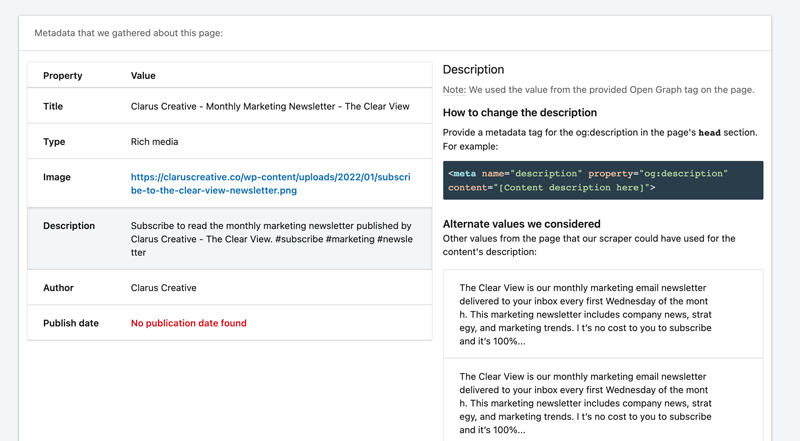
Task: Click the Type row showing Rich media
Action: coord(230,141)
